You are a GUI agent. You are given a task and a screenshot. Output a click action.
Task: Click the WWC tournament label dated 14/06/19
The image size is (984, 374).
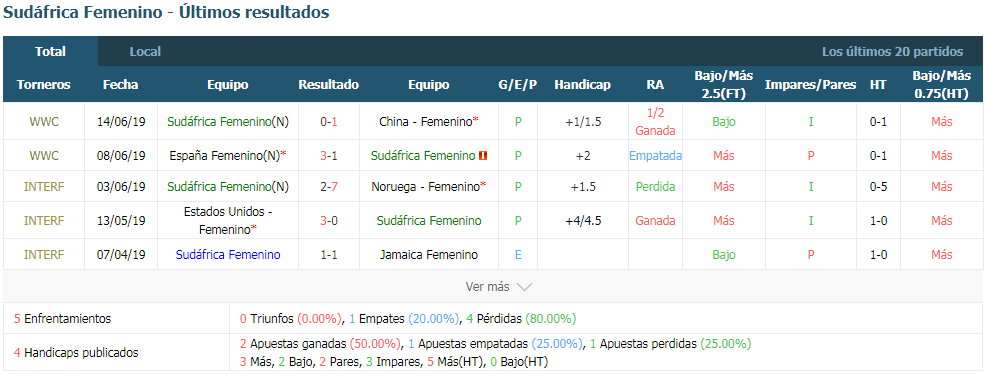44,122
